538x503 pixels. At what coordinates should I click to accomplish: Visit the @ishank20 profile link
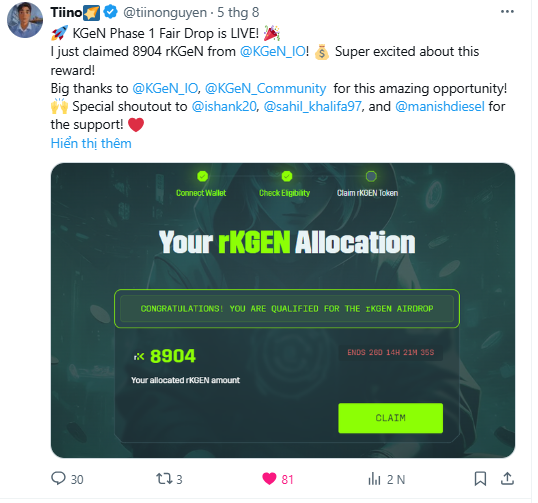[x=224, y=107]
